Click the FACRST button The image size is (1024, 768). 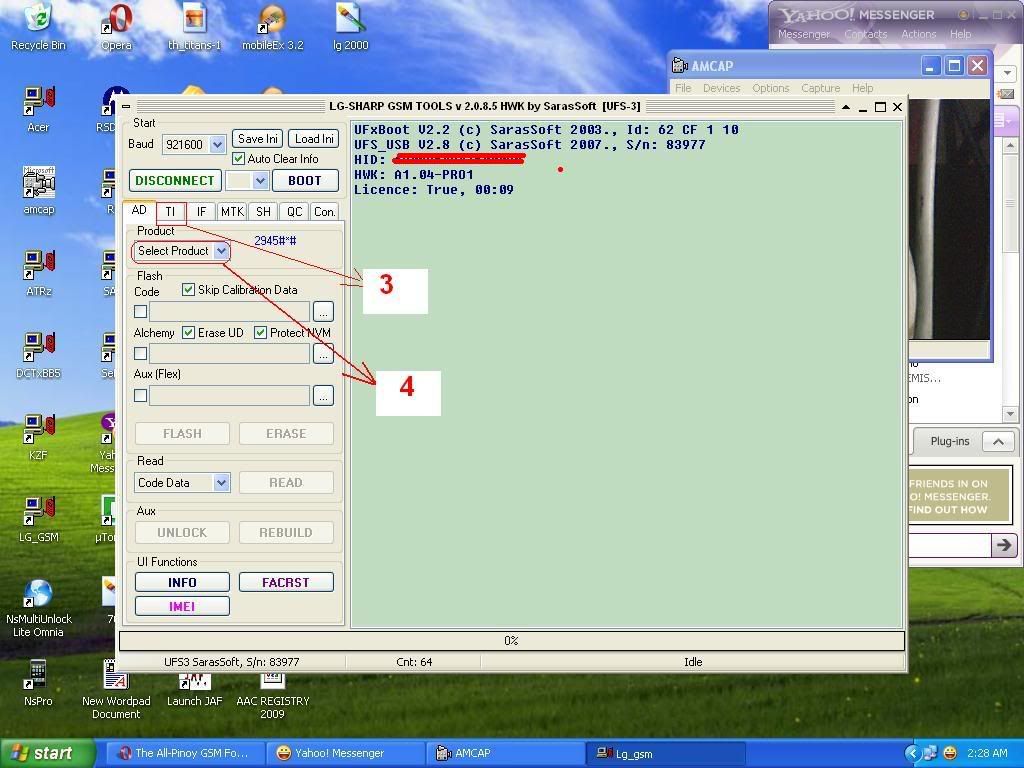pyautogui.click(x=286, y=582)
